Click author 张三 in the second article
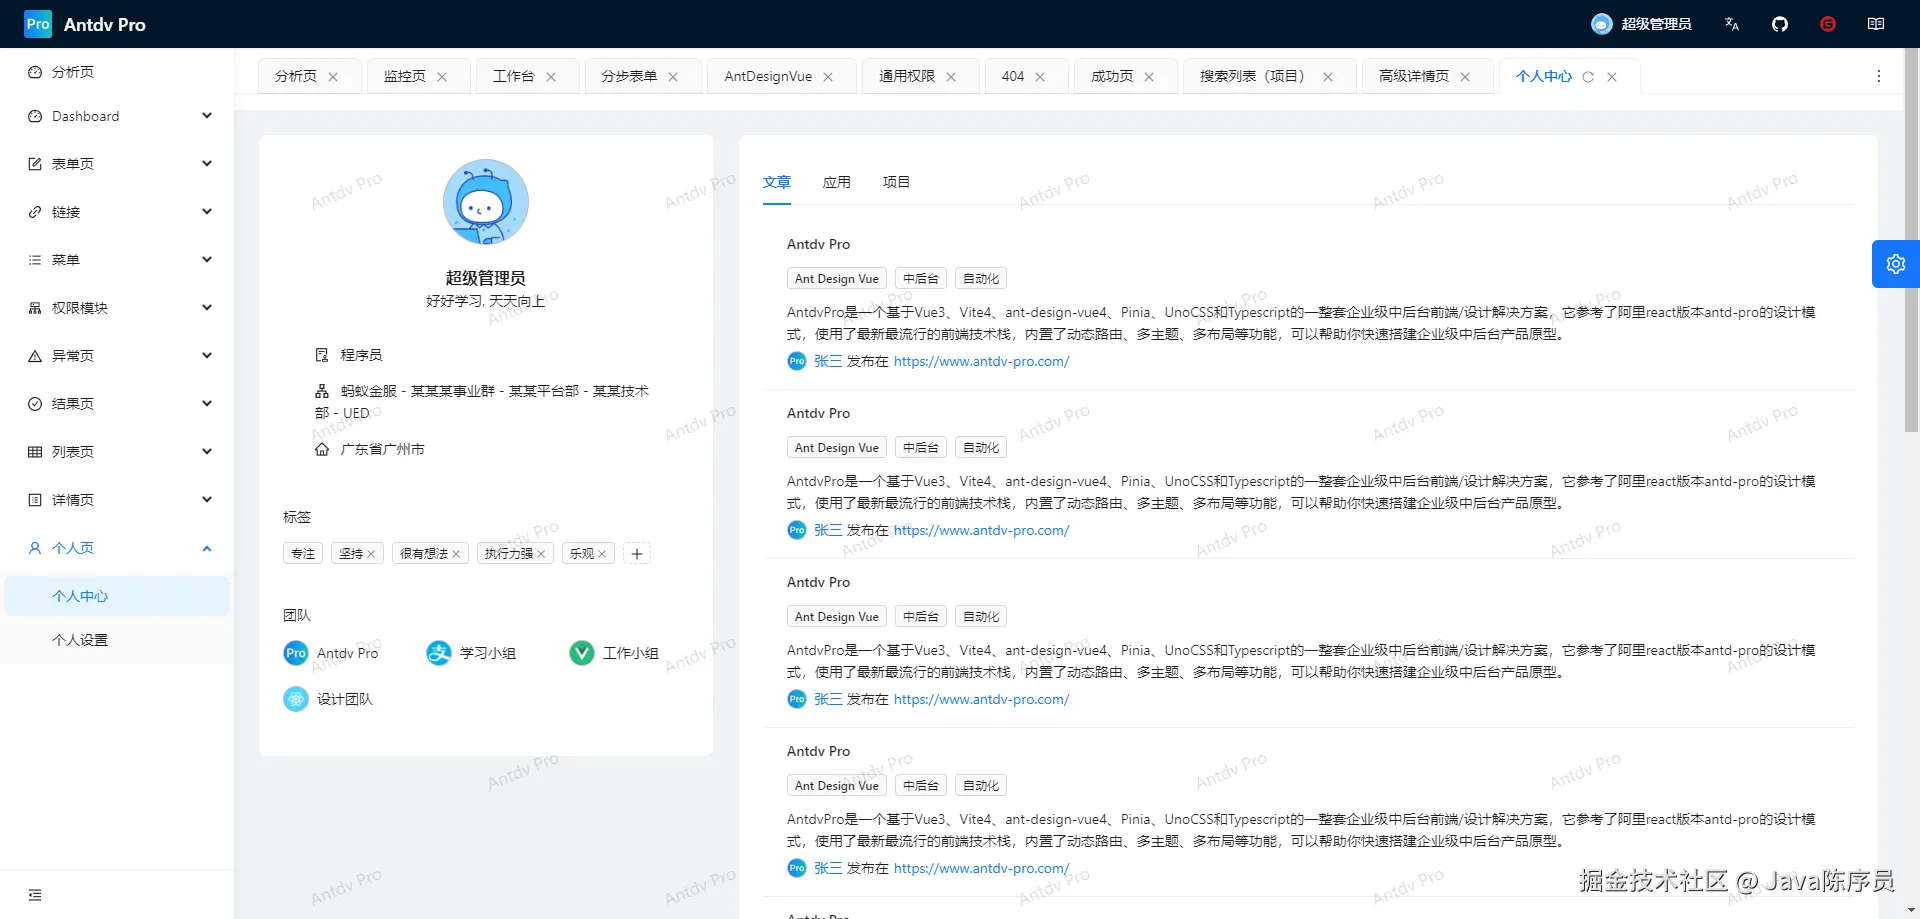Image resolution: width=1920 pixels, height=919 pixels. coord(828,531)
